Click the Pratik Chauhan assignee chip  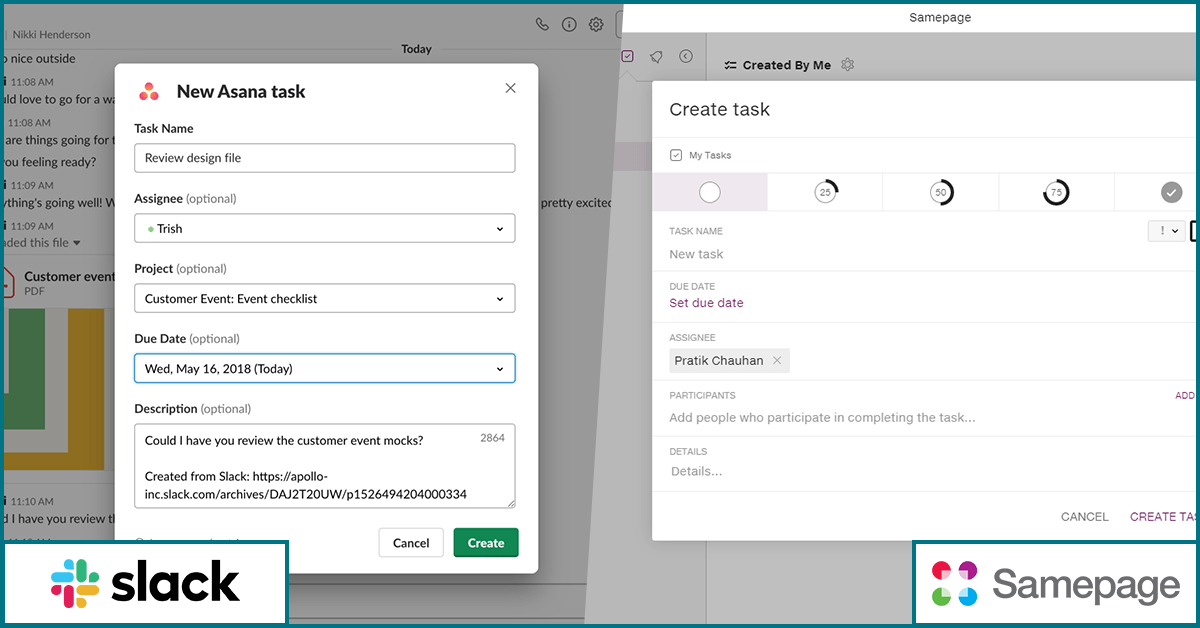729,361
